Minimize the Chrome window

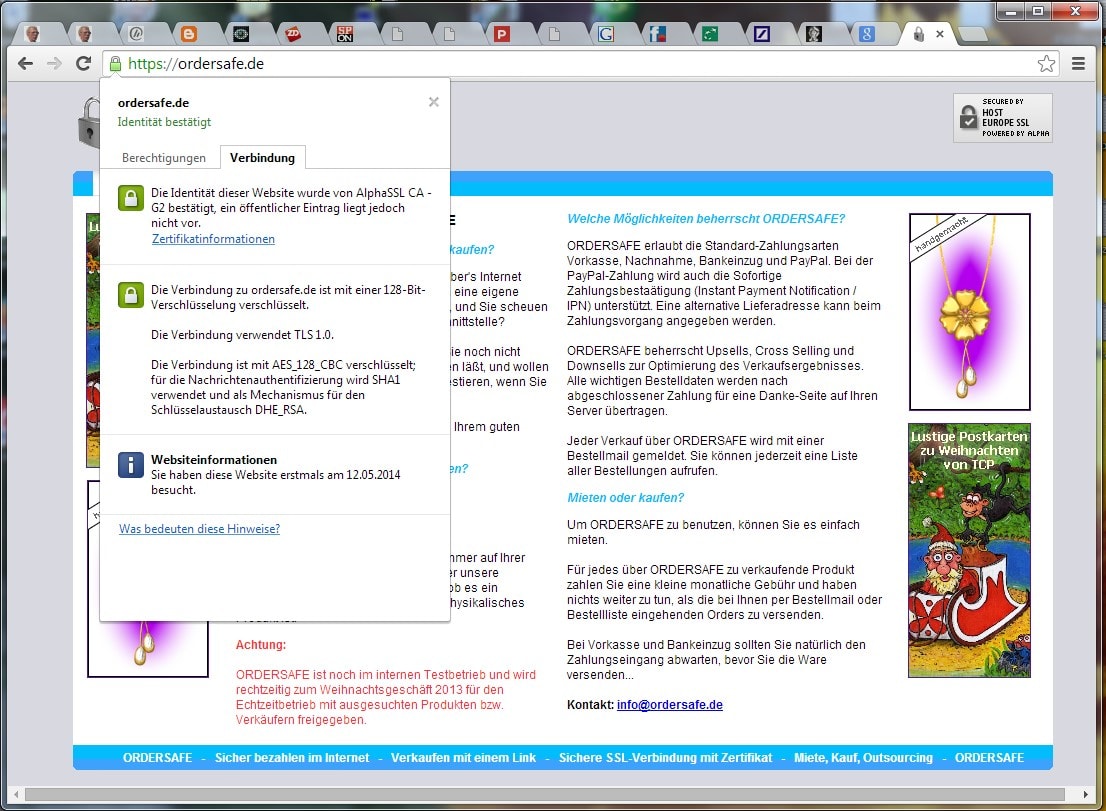(1013, 11)
